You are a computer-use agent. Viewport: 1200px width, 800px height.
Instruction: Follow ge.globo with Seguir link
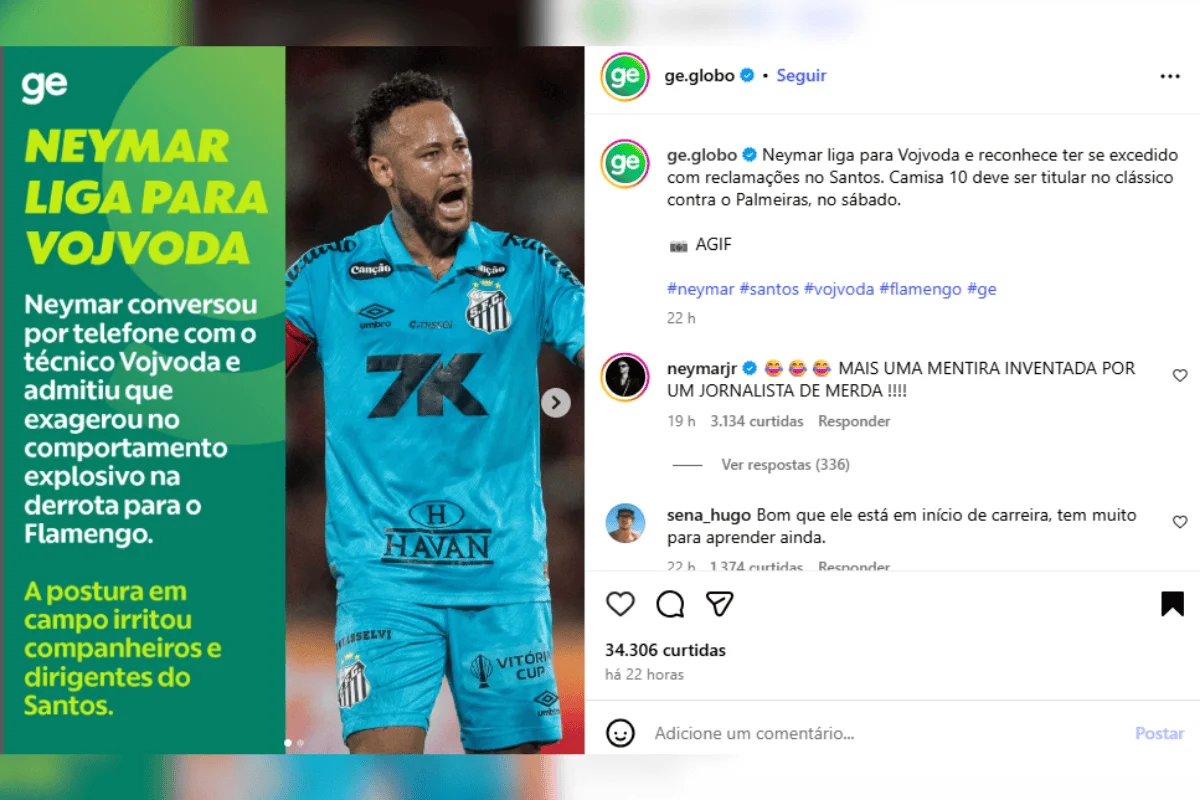801,76
